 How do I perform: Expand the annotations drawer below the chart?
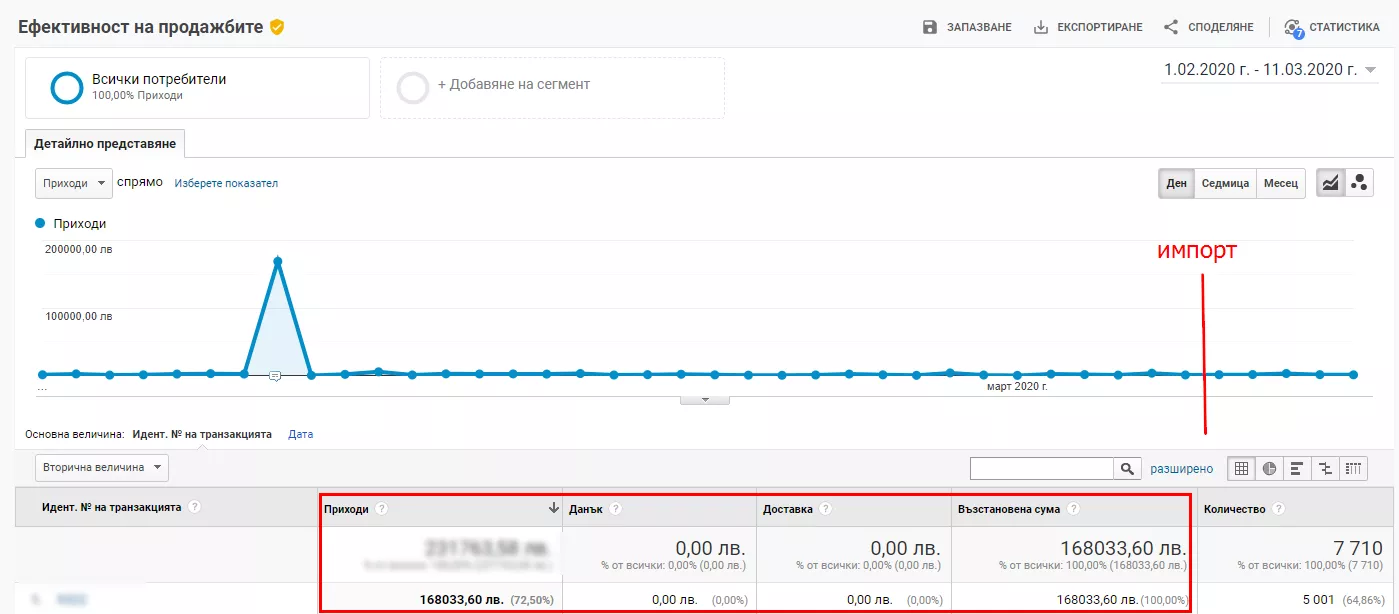coord(704,400)
